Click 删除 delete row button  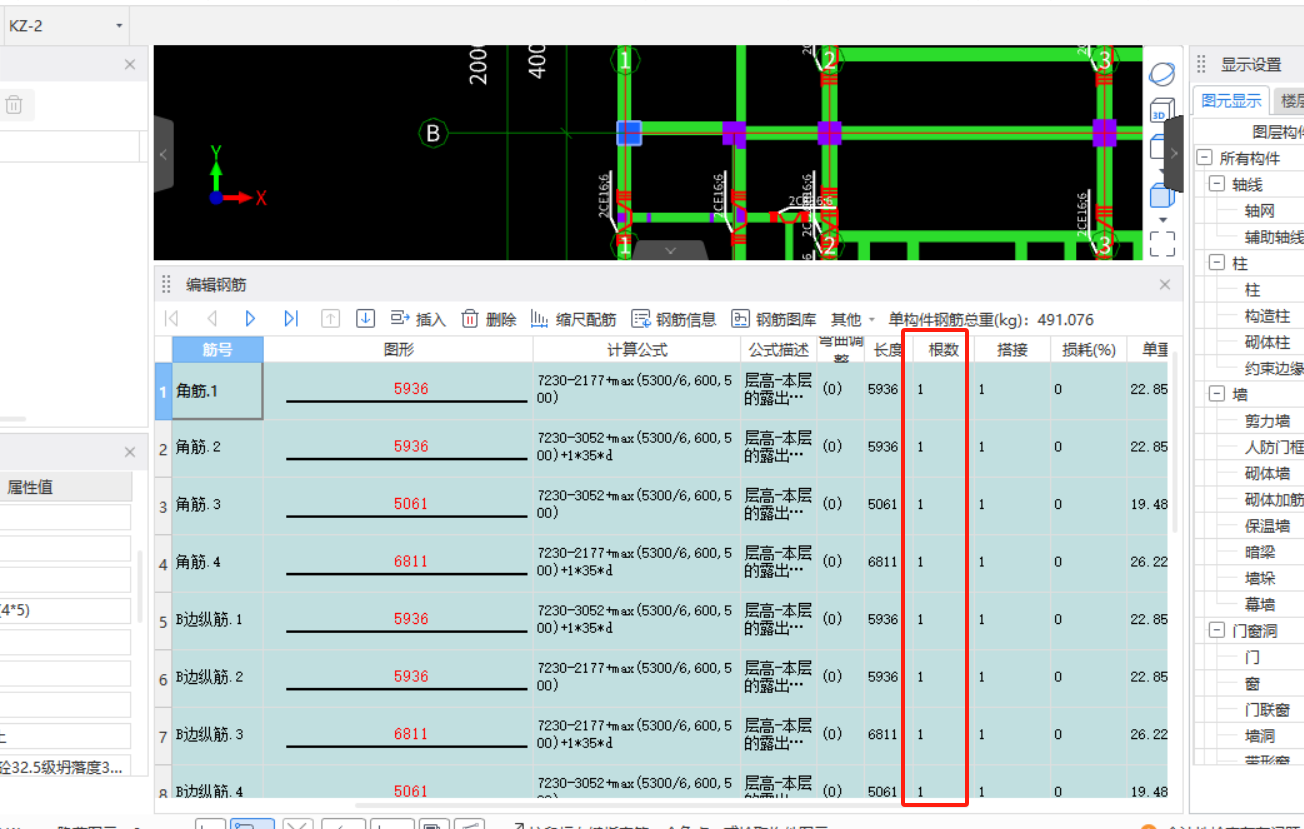tap(489, 319)
